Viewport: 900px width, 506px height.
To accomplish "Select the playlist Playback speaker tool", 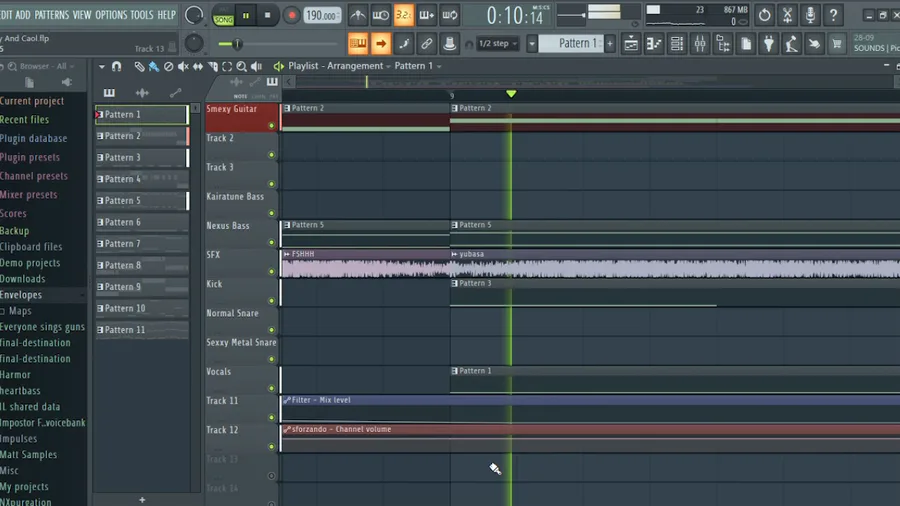I will (x=257, y=67).
